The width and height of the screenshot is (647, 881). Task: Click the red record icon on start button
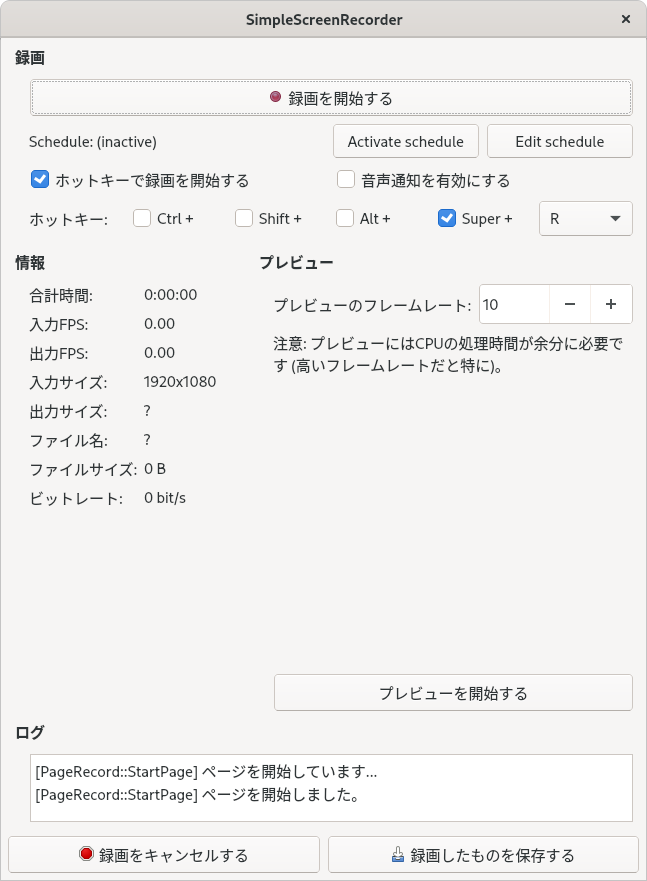(x=275, y=97)
